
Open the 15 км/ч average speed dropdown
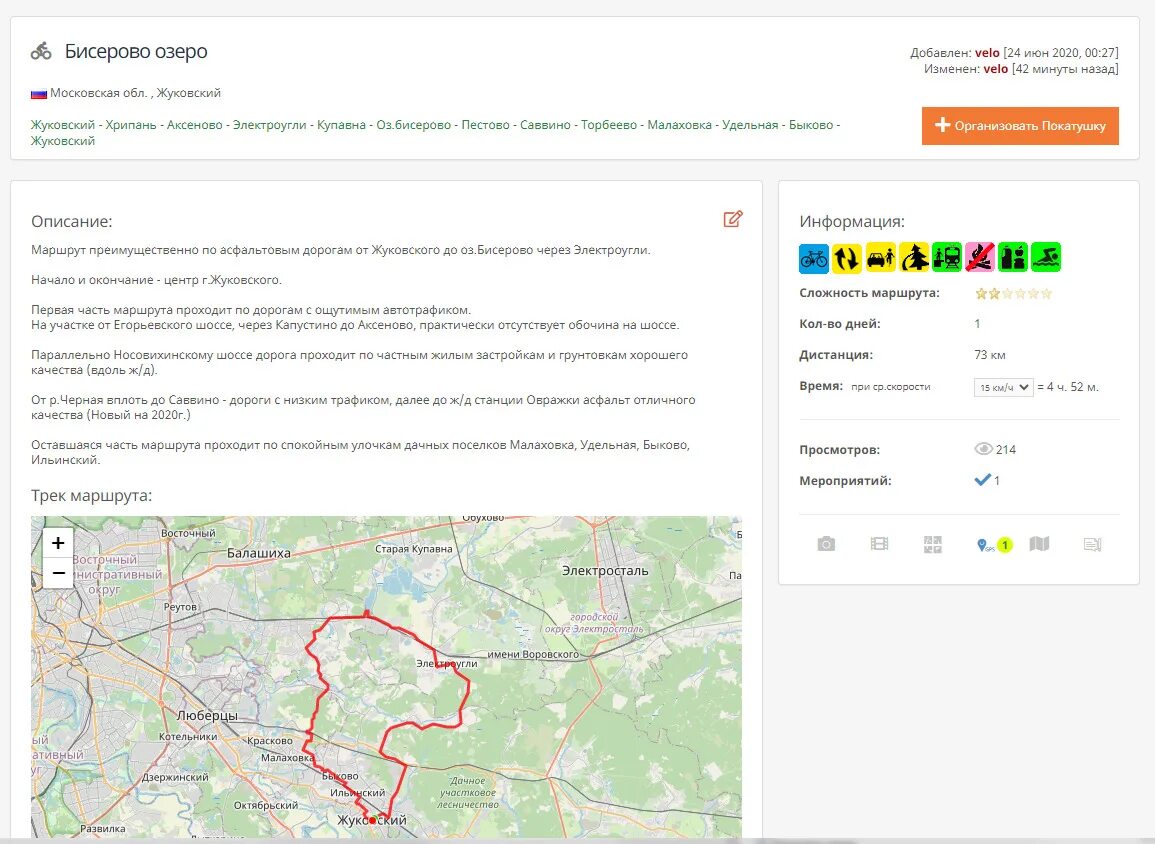click(1003, 387)
